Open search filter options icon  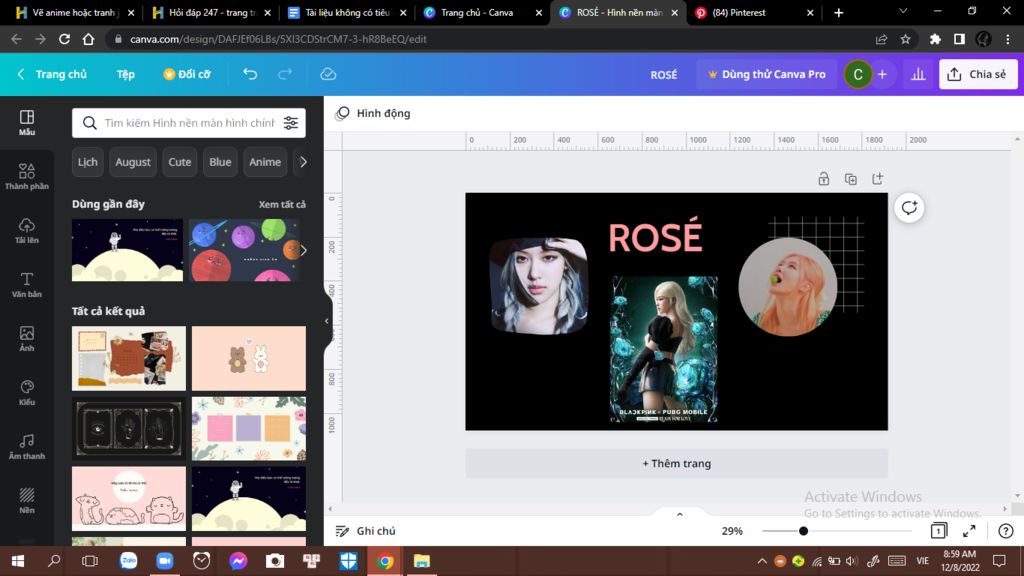tap(291, 123)
